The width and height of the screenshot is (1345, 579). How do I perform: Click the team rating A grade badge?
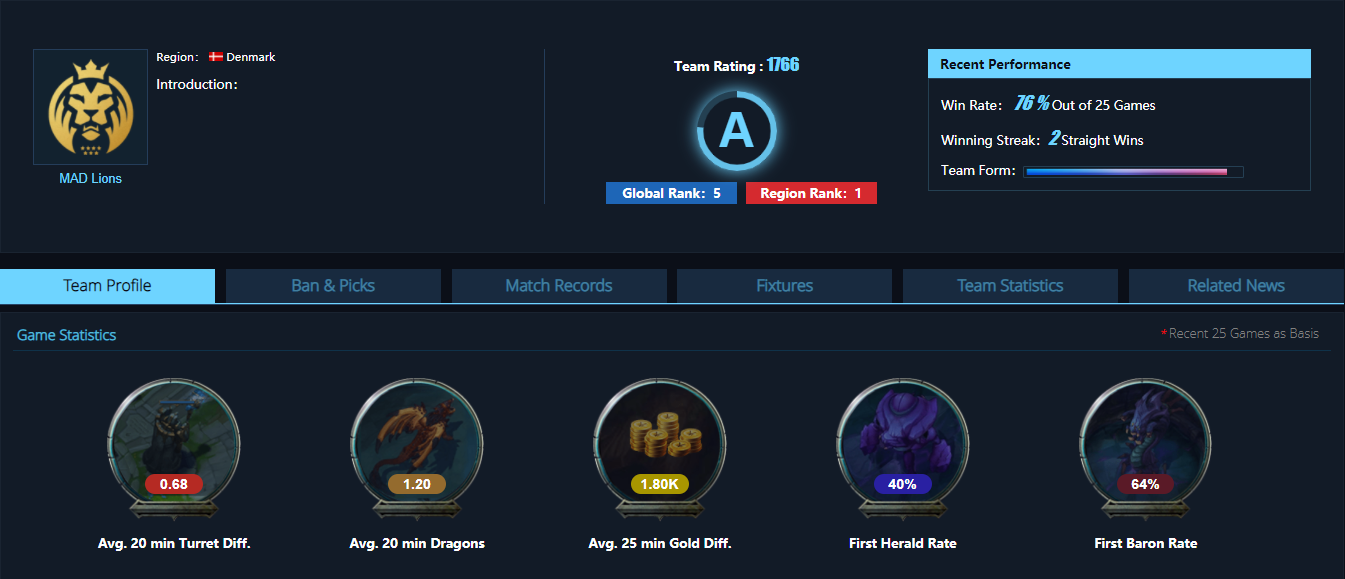click(737, 131)
